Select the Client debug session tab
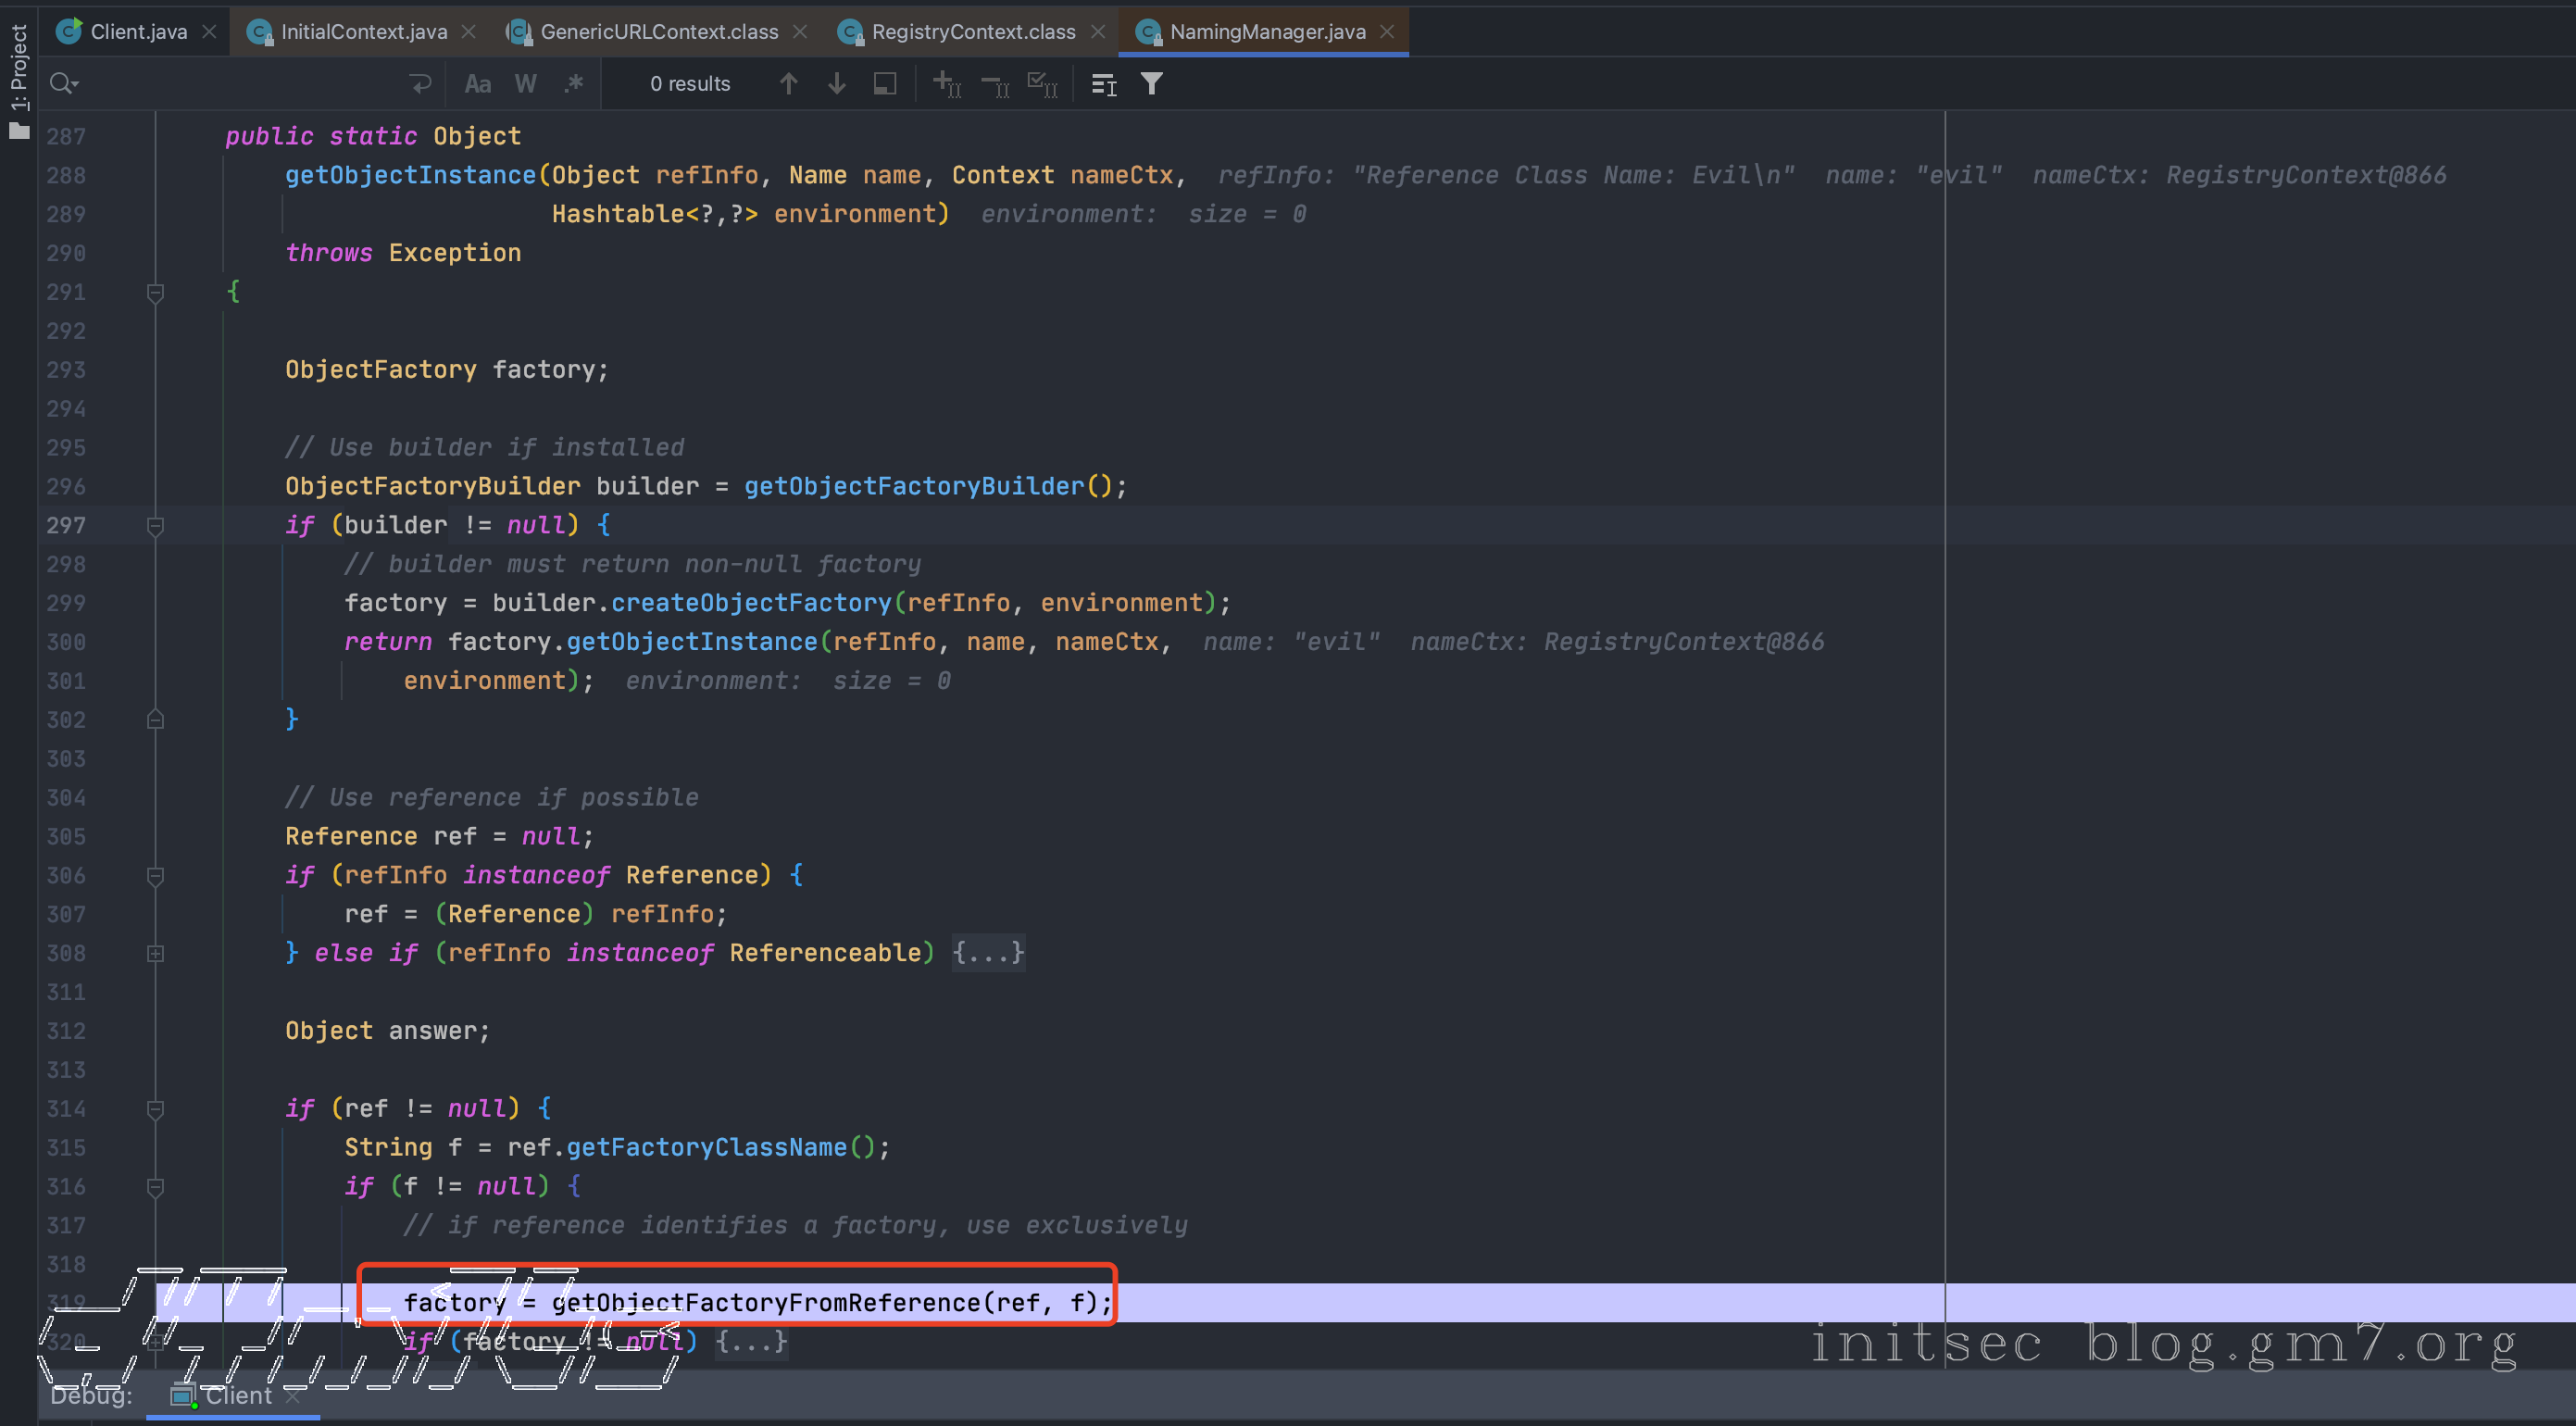This screenshot has height=1426, width=2576. (x=237, y=1395)
